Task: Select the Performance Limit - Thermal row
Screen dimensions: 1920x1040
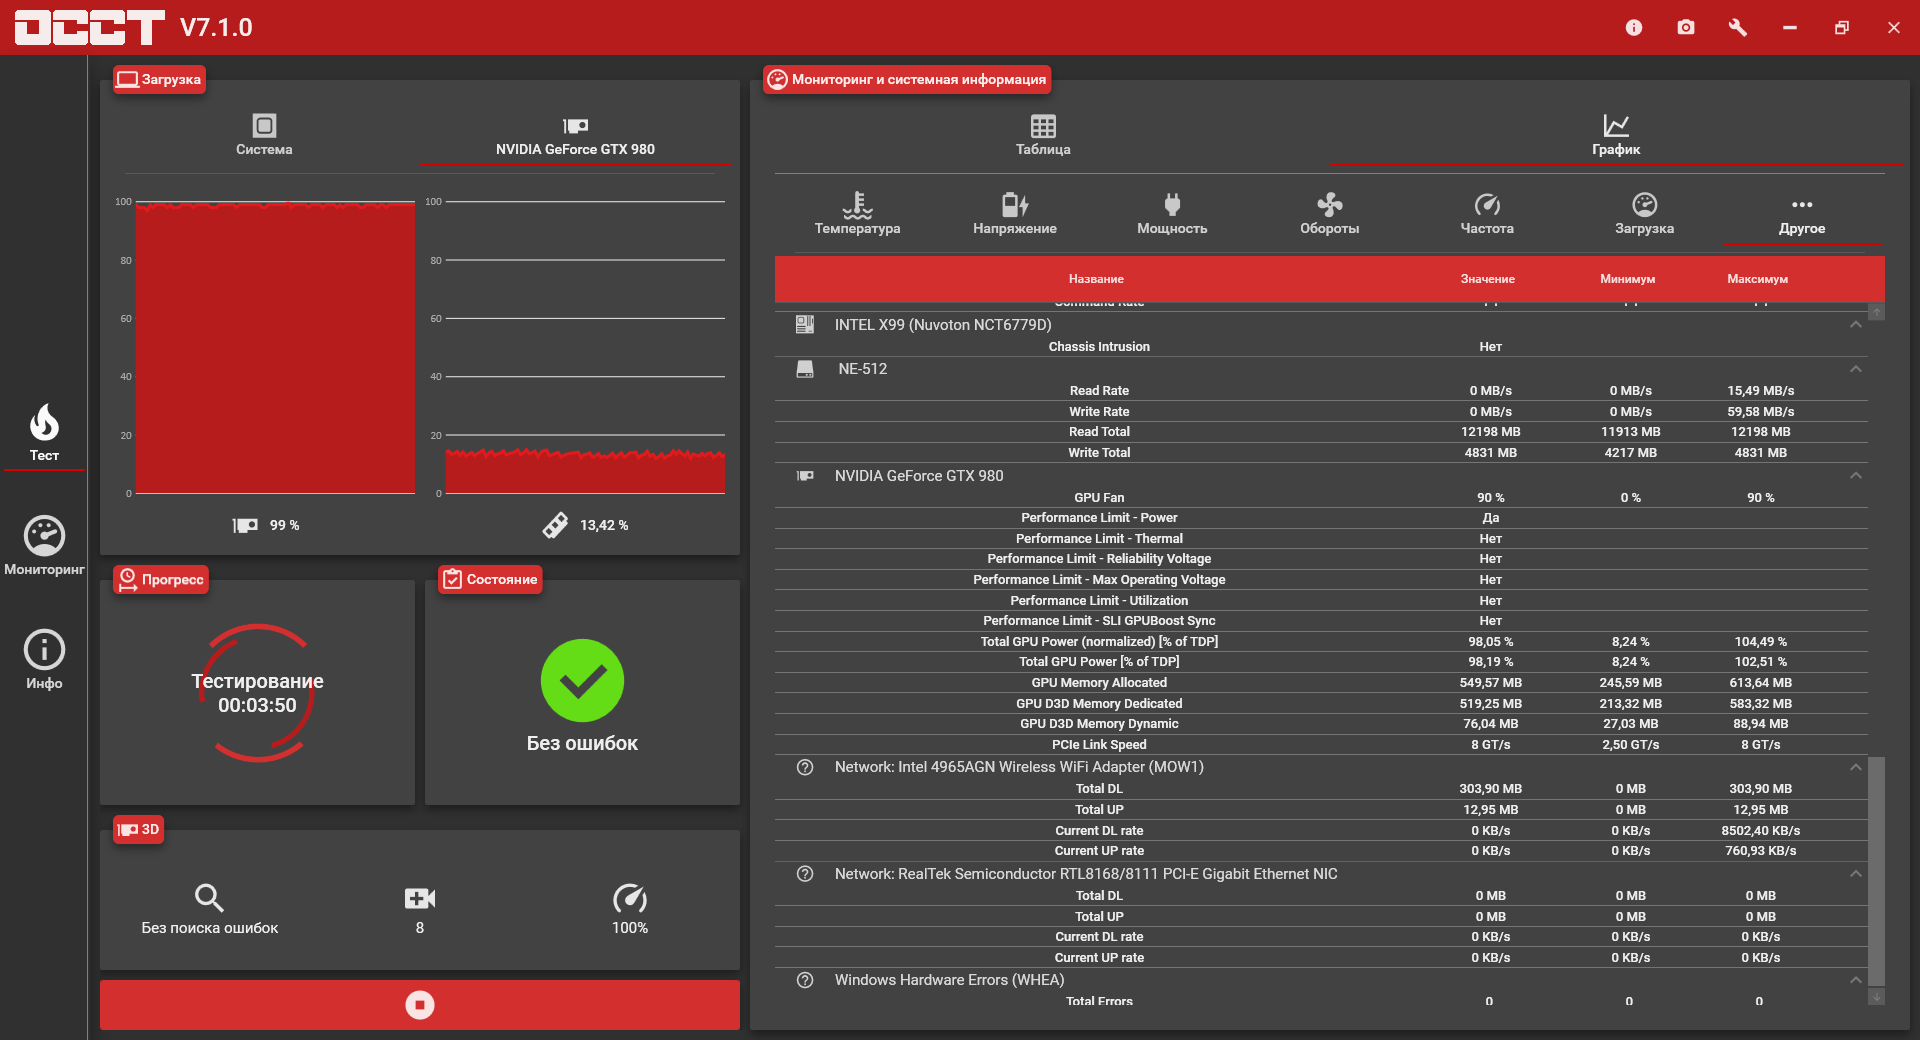Action: 1321,539
